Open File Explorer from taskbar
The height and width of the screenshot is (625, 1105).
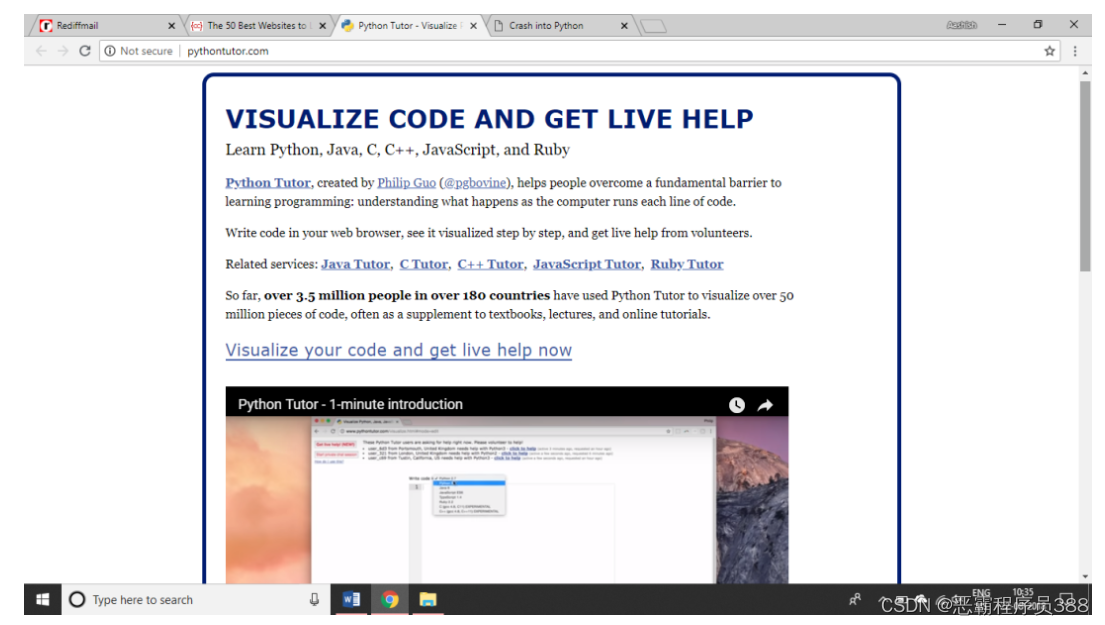(428, 600)
